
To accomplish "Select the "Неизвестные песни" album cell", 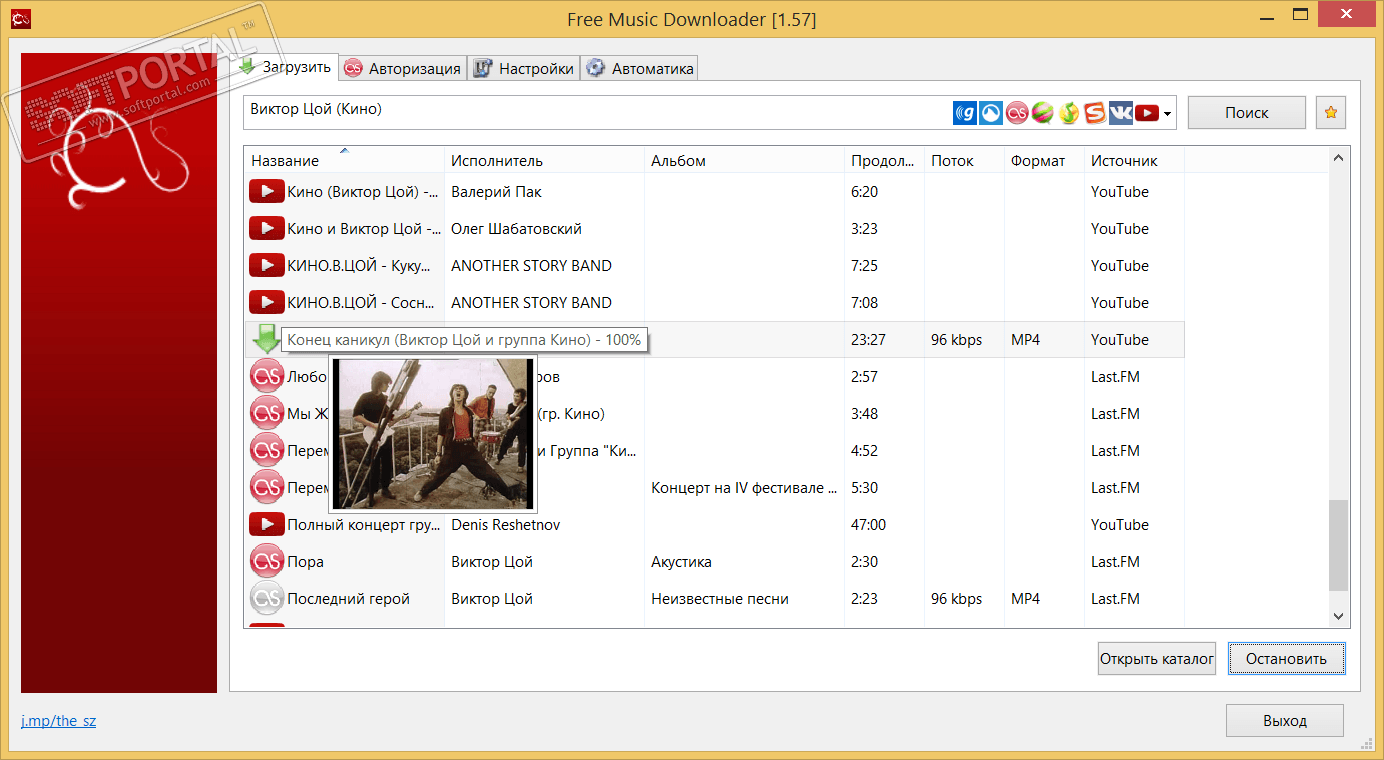I will click(x=720, y=599).
